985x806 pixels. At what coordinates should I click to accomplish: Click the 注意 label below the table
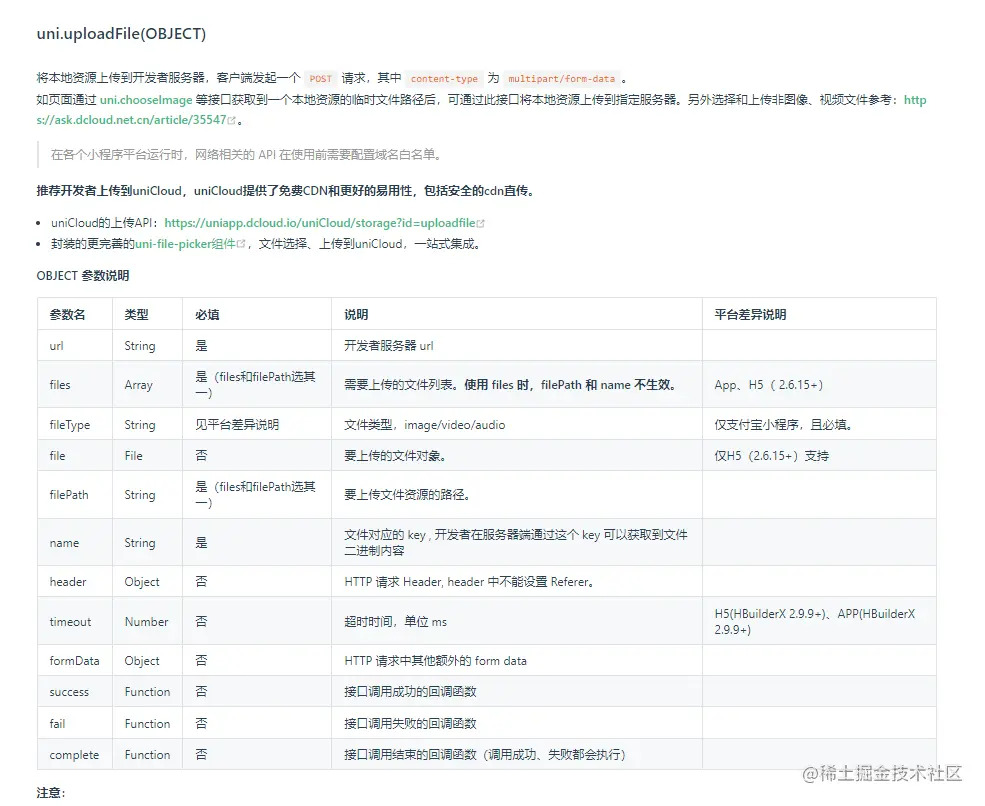click(51, 793)
